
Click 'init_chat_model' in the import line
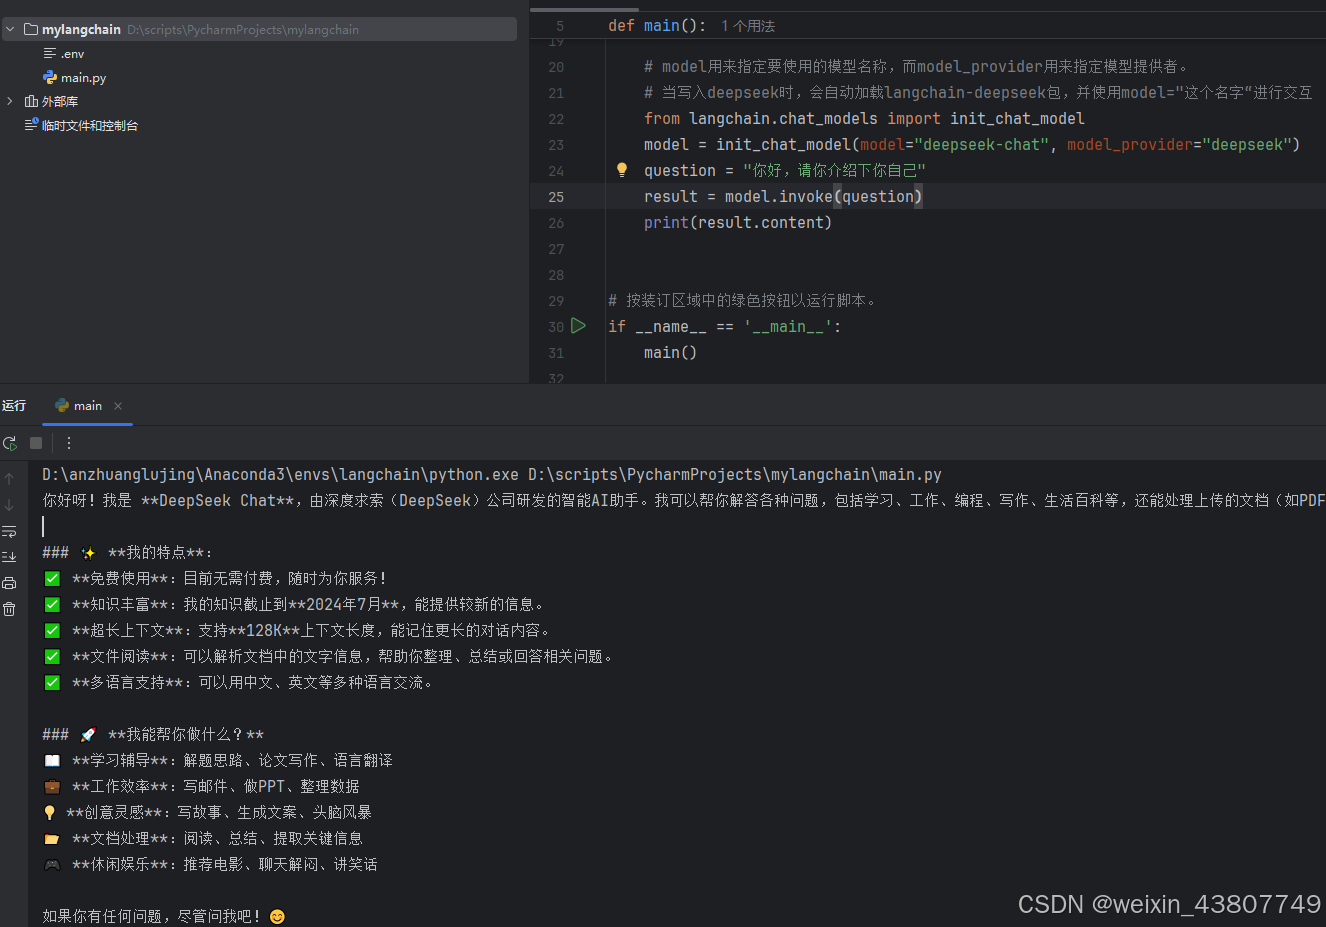[1017, 119]
